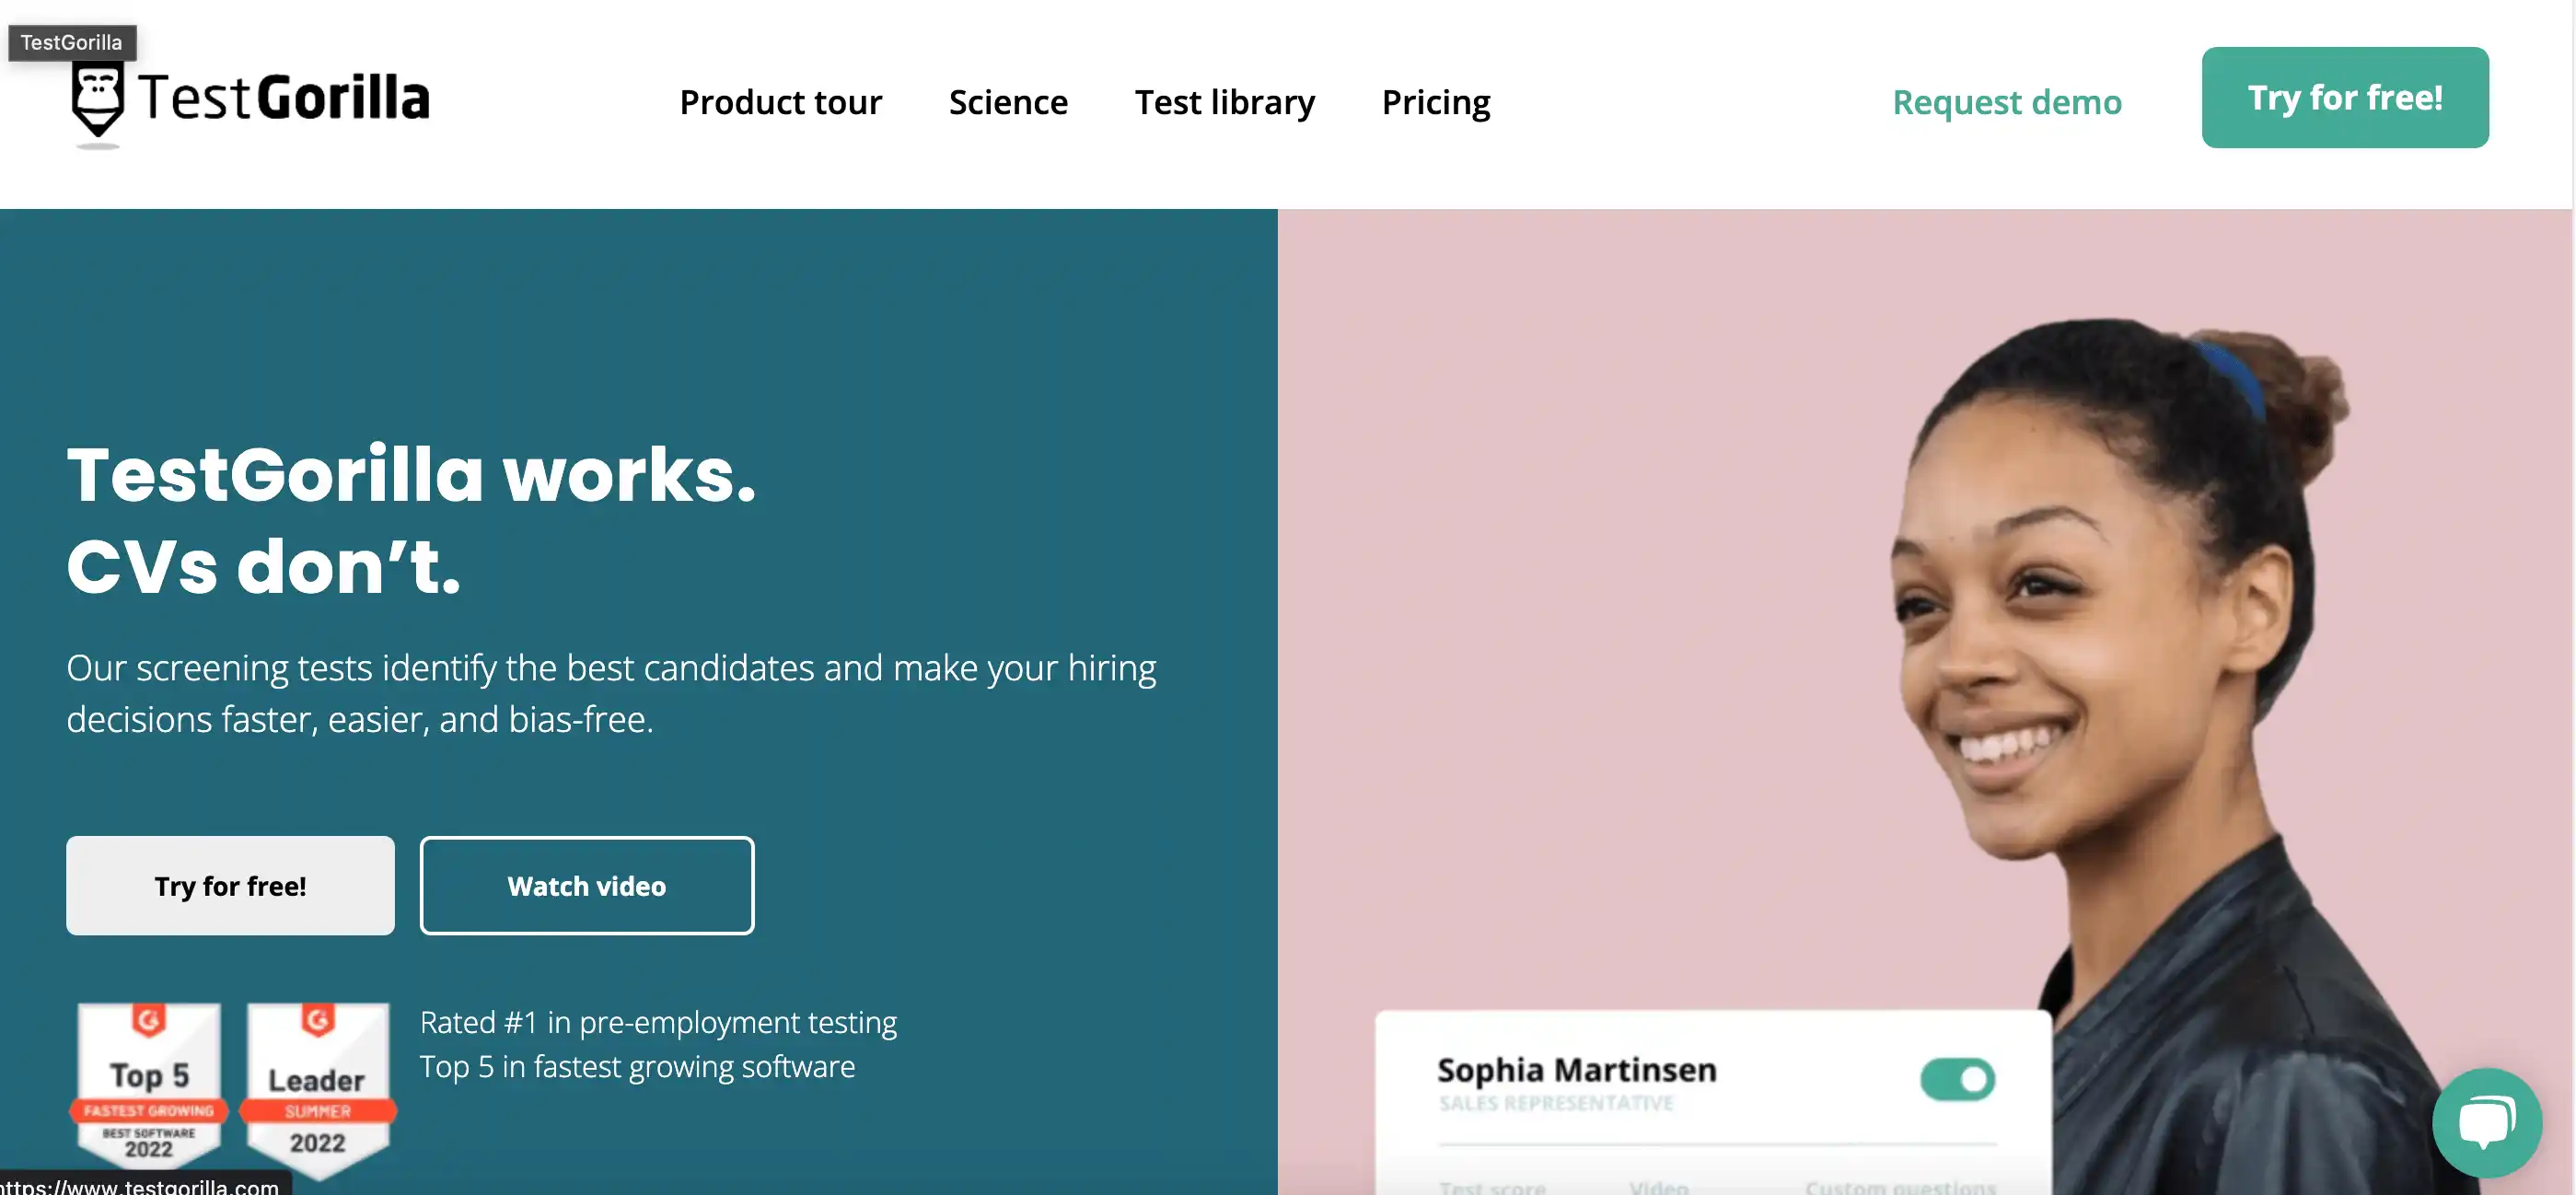Select the Test score tab on candidate card

pyautogui.click(x=1492, y=1187)
